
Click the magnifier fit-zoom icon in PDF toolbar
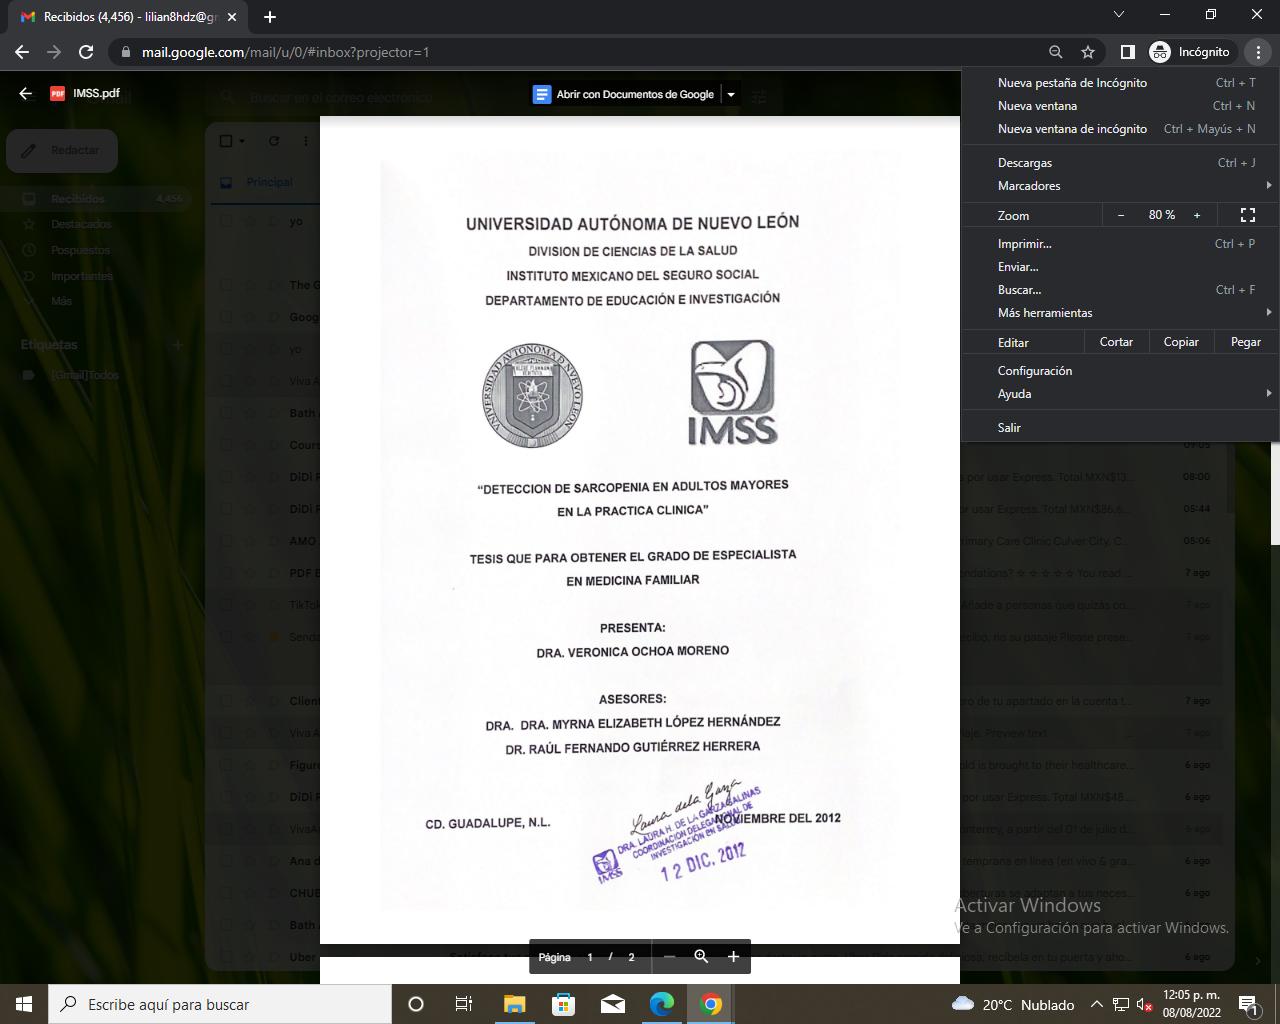point(702,957)
